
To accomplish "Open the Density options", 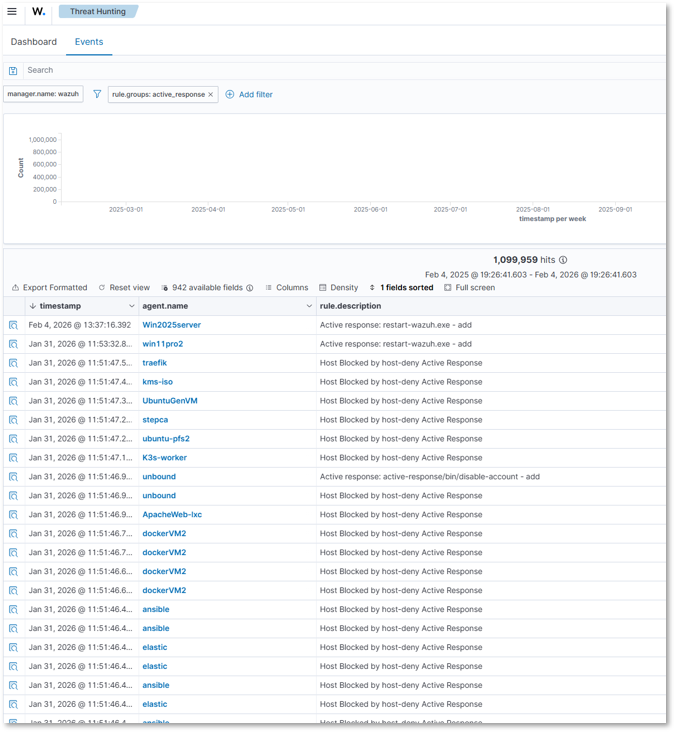I will (x=338, y=288).
